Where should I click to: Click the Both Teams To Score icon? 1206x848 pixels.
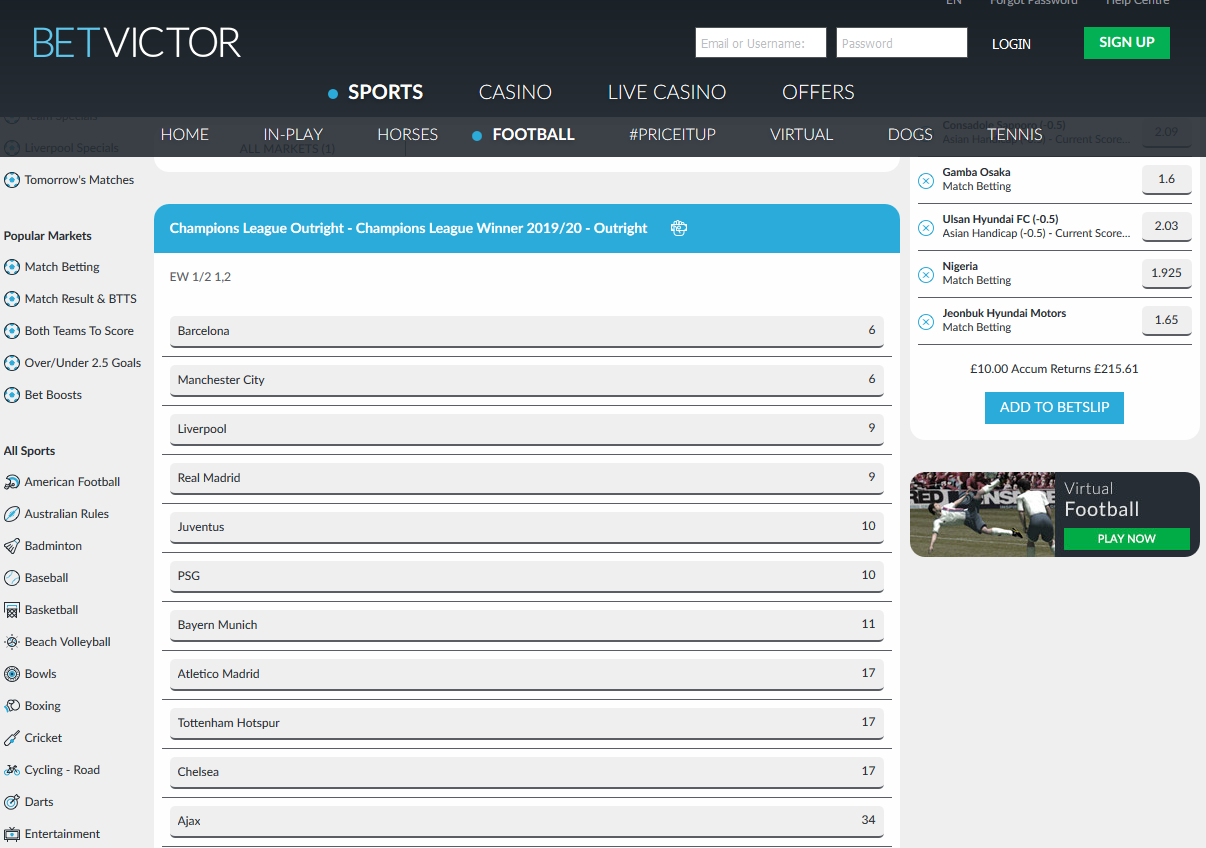coord(12,331)
